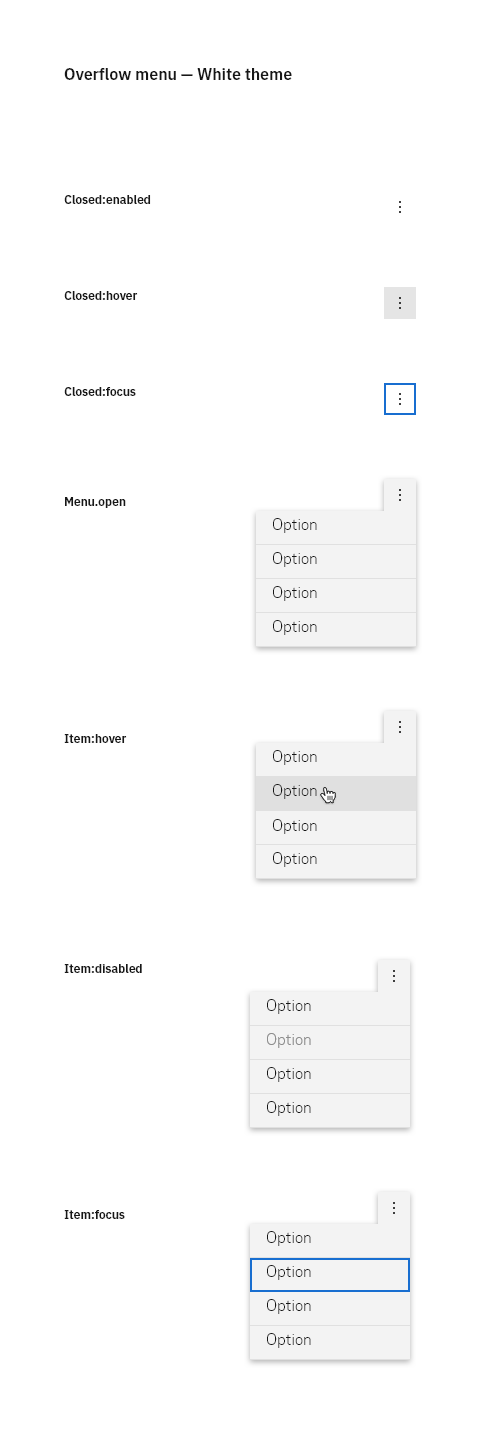Select last Option in the Item:disabled menu
Image resolution: width=495 pixels, height=1451 pixels.
click(x=330, y=1110)
